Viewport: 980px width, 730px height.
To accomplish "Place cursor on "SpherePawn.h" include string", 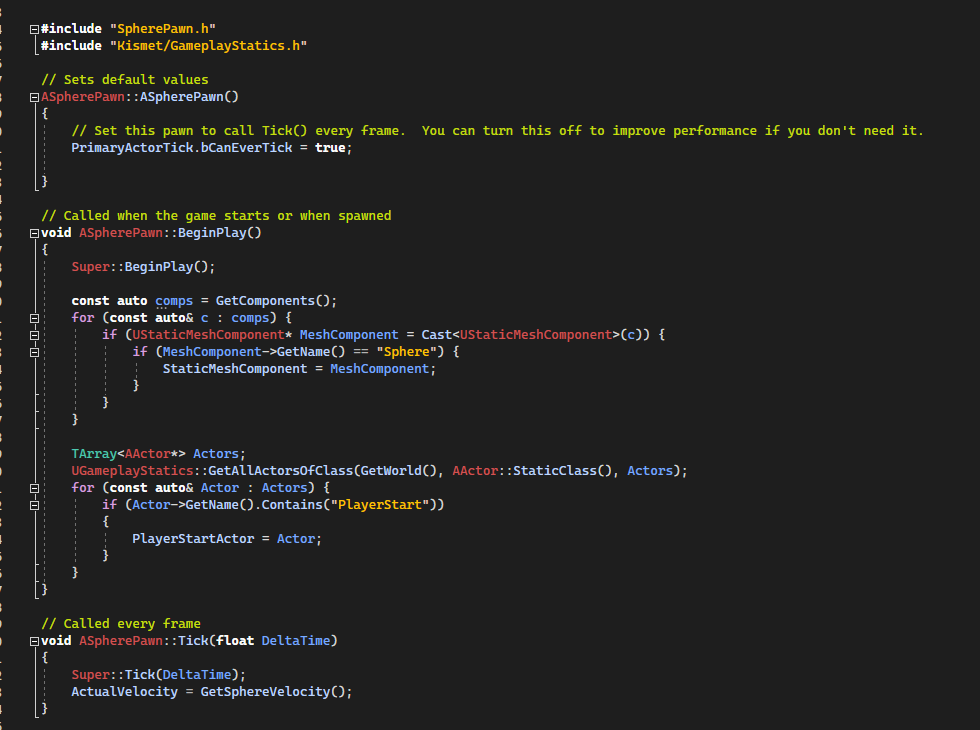I will [x=162, y=29].
